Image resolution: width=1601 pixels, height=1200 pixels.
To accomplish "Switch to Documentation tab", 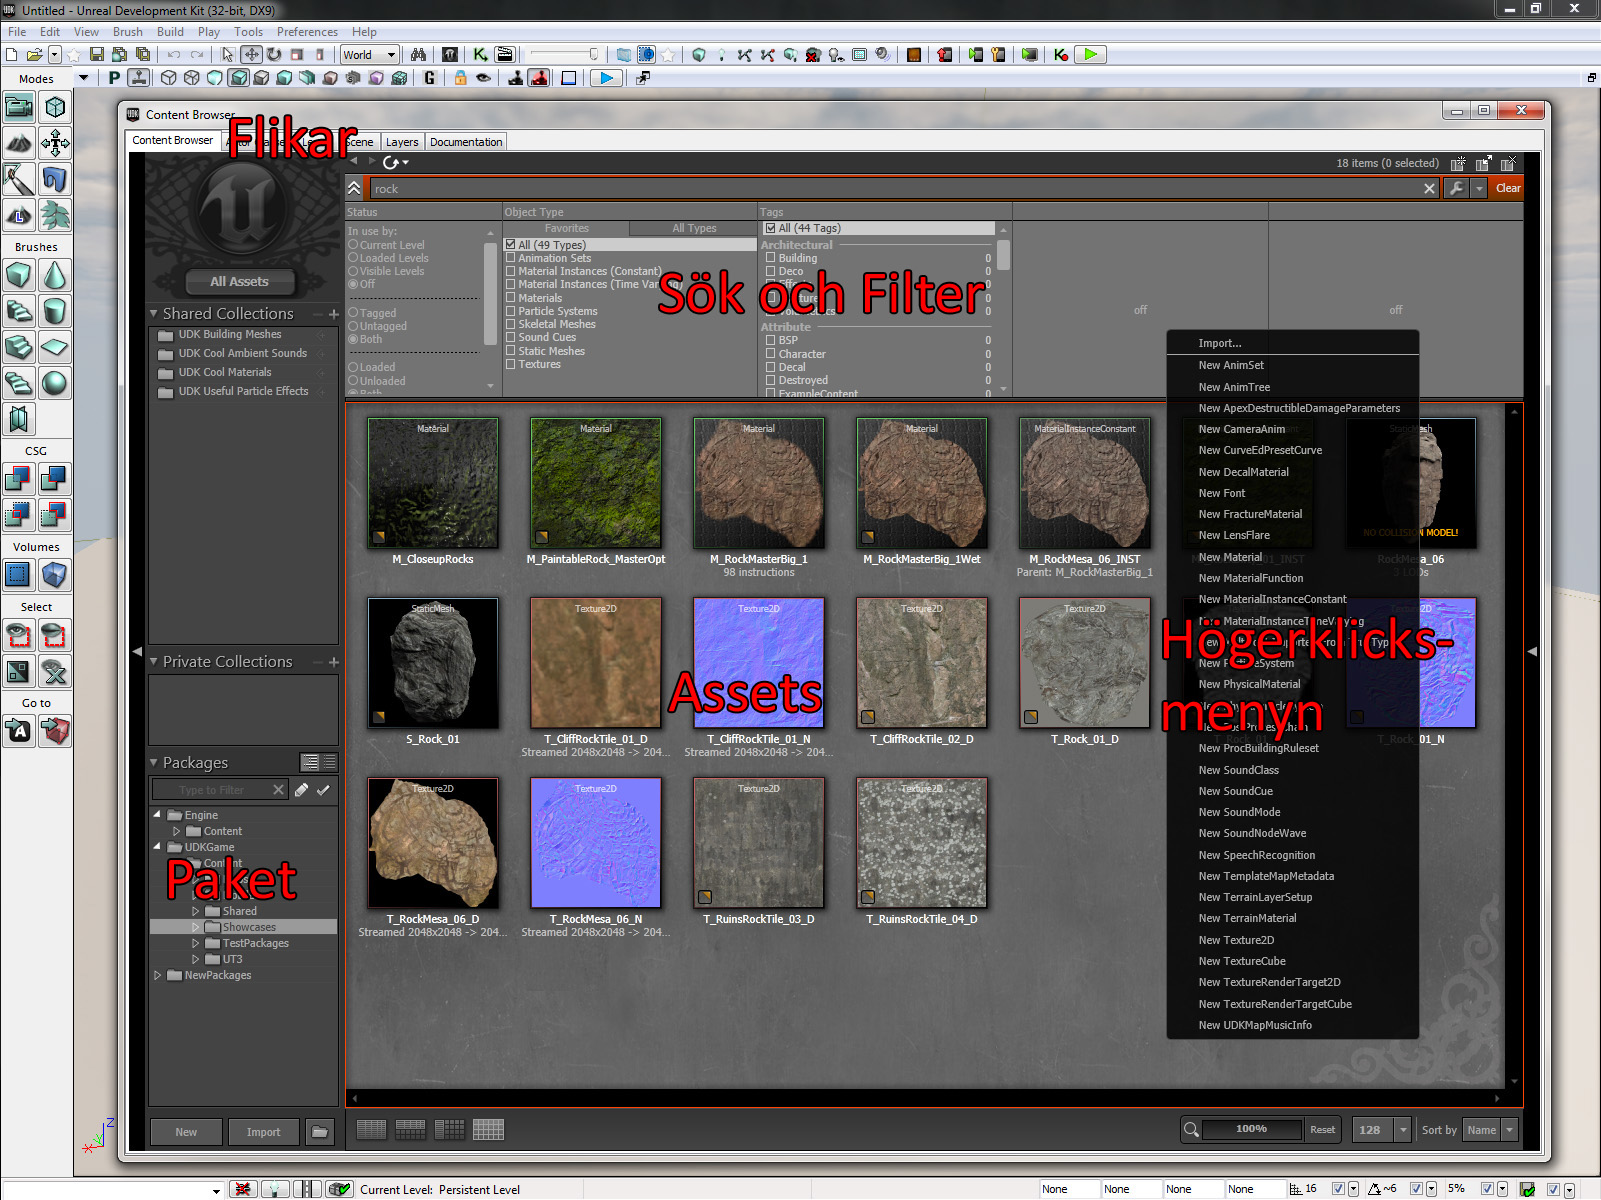I will pos(466,142).
